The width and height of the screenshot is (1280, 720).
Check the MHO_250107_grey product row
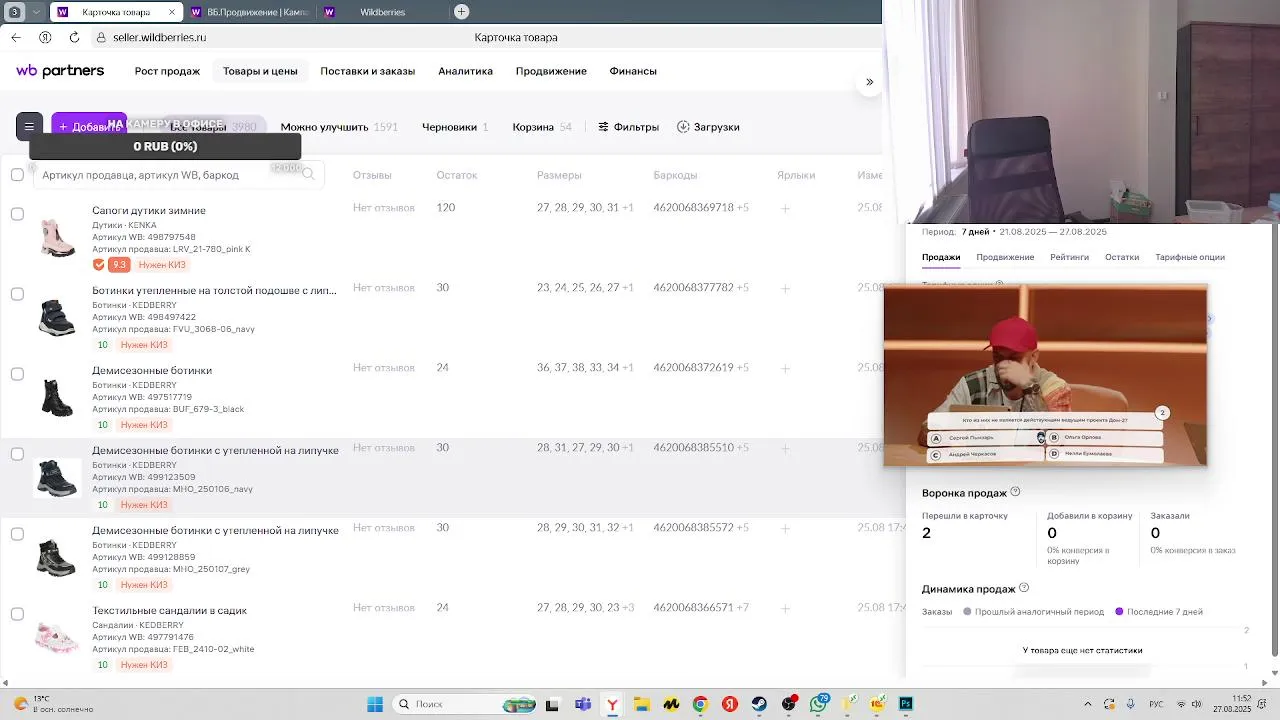click(x=17, y=534)
